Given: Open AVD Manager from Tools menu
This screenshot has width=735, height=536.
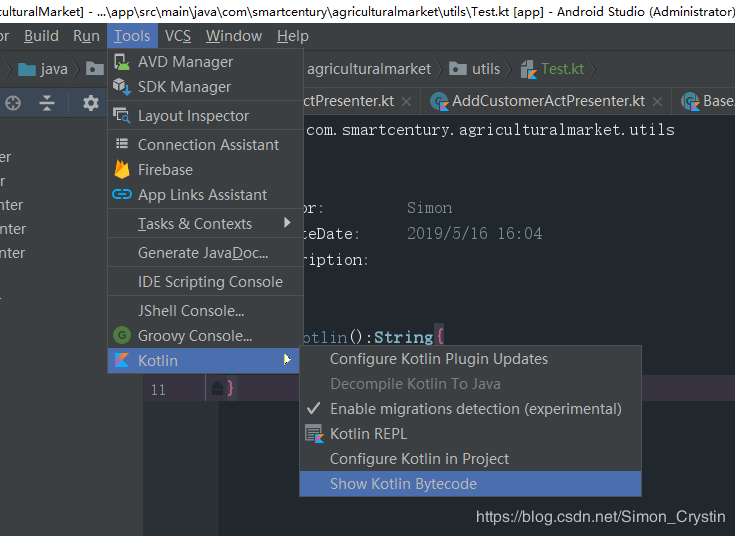Looking at the screenshot, I should point(205,62).
